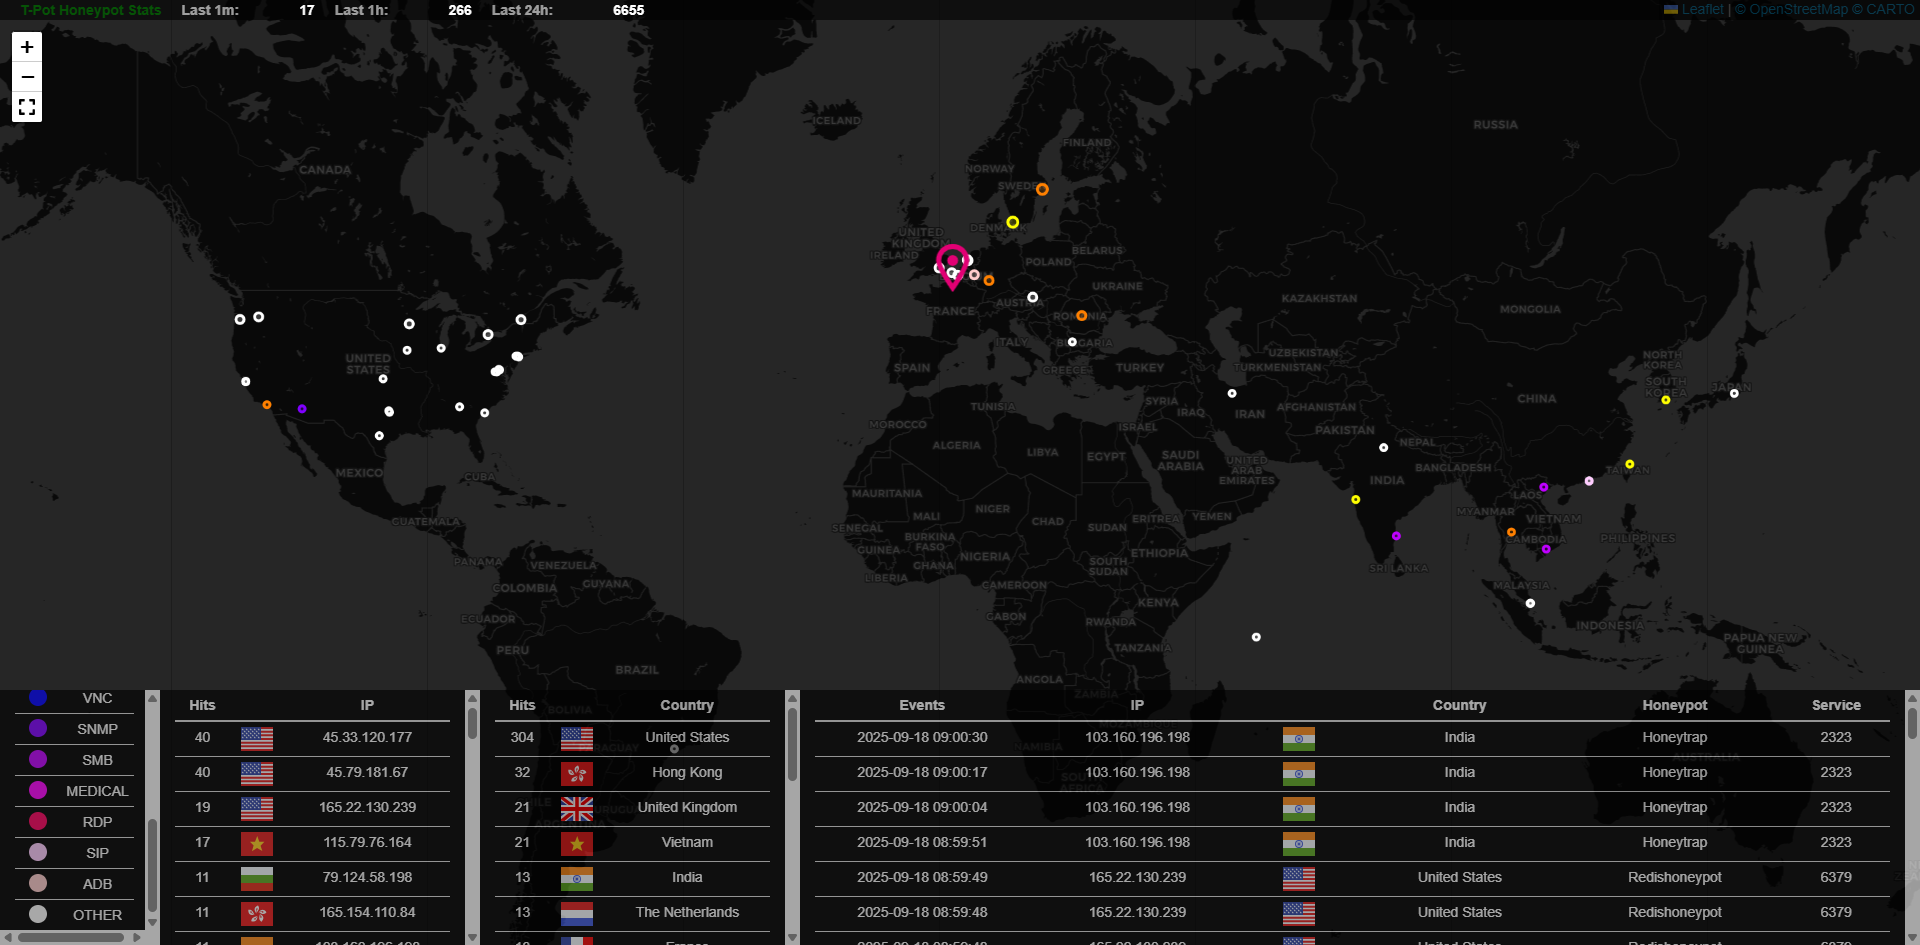Click the Honeypot column header
The height and width of the screenshot is (945, 1920).
point(1674,705)
